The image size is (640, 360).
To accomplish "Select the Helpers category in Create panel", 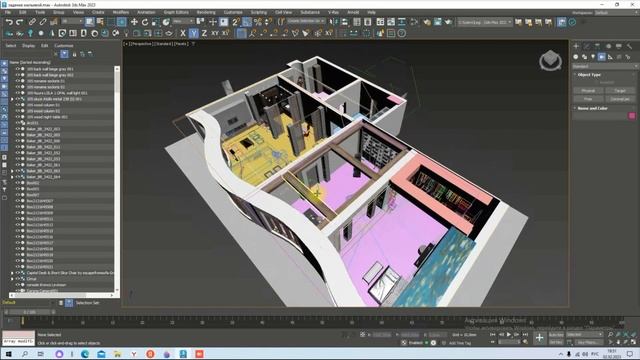I will pyautogui.click(x=610, y=57).
